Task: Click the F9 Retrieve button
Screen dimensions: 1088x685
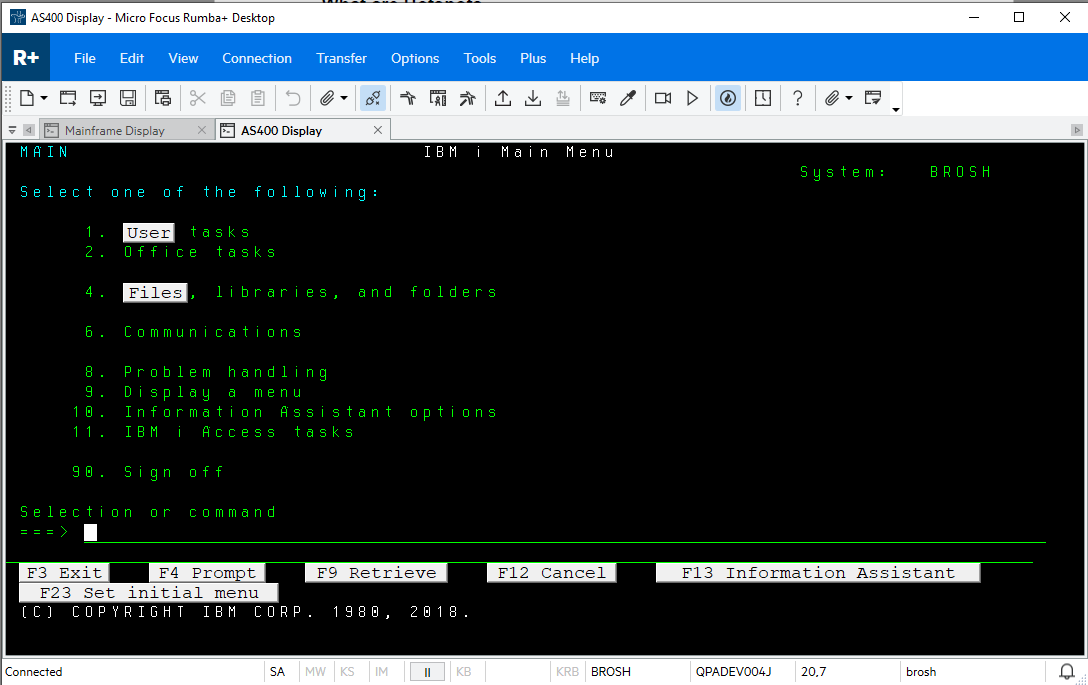Action: (376, 573)
